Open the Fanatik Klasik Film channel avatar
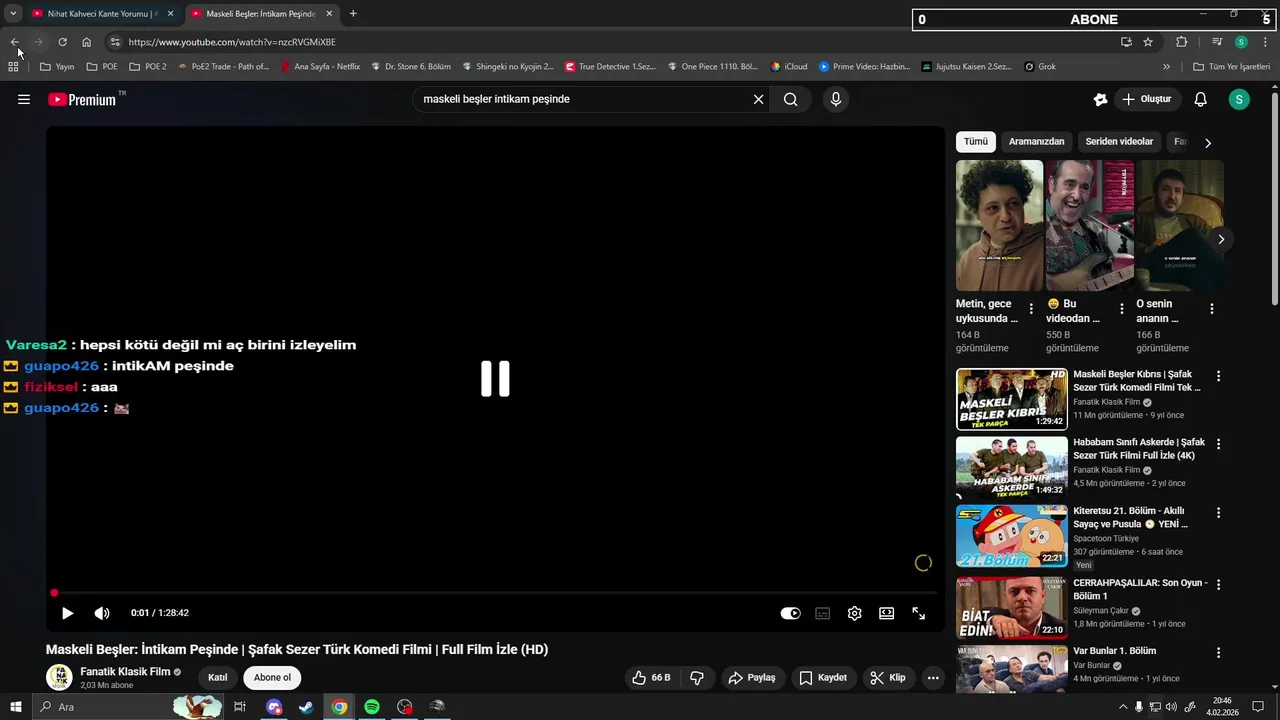1280x720 pixels. point(59,677)
